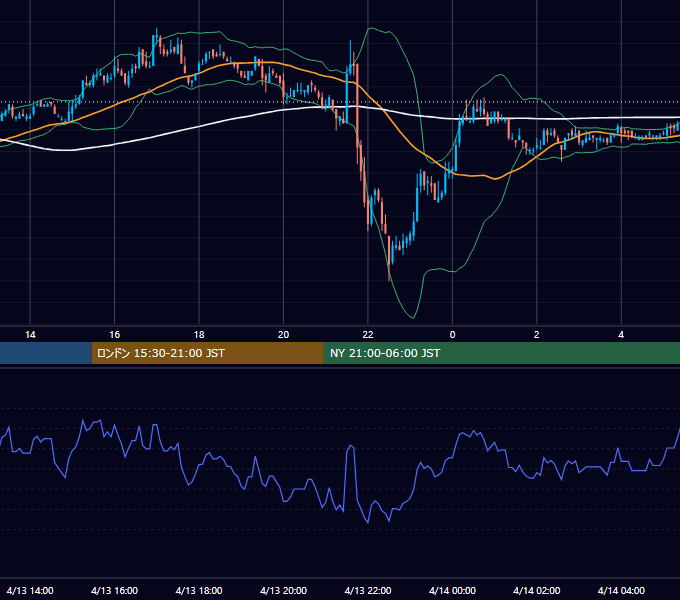Click the 20 hour label on the price chart
Viewport: 680px width, 600px height.
pos(283,335)
